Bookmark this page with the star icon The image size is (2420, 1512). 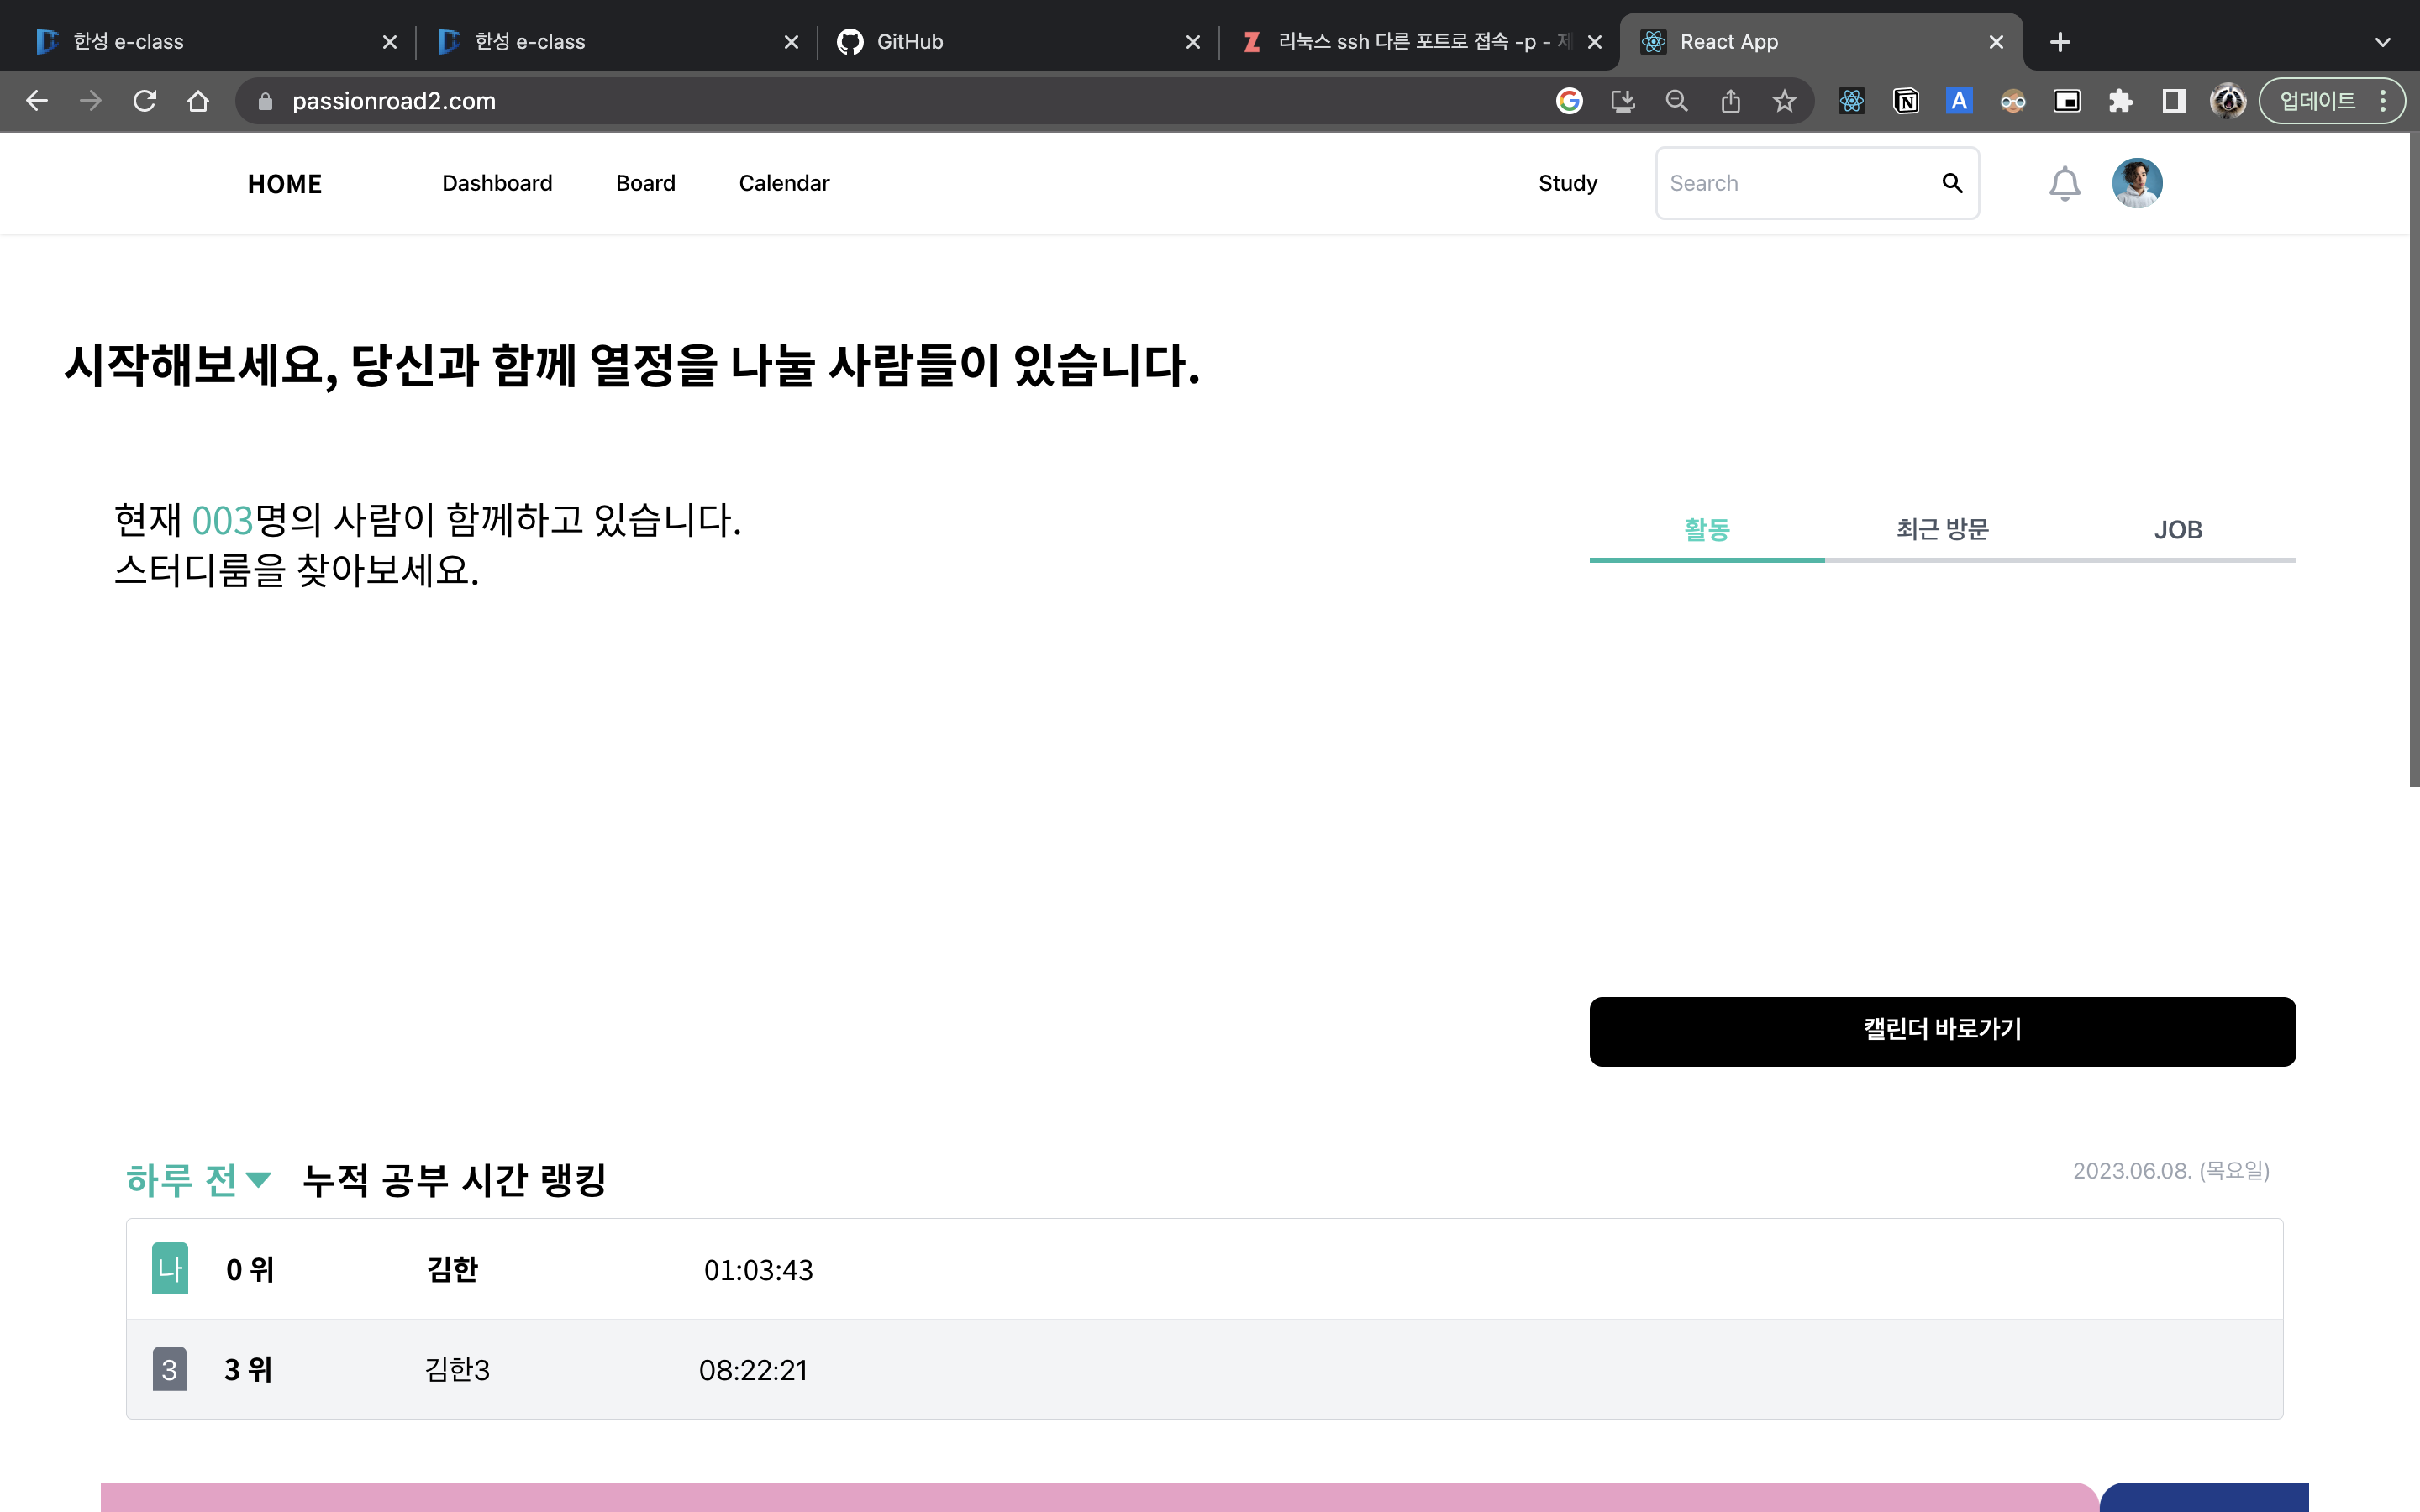(1784, 100)
